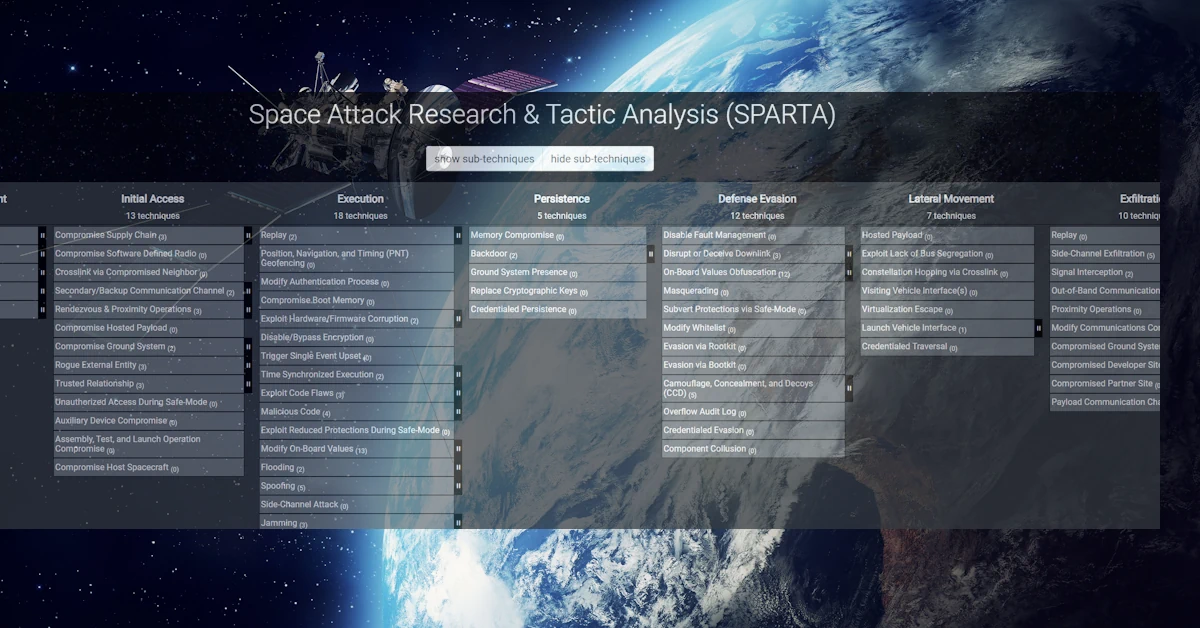Screen dimensions: 1200x628
Task: Expand the Backdoor sub-techniques handle
Action: click(x=651, y=254)
